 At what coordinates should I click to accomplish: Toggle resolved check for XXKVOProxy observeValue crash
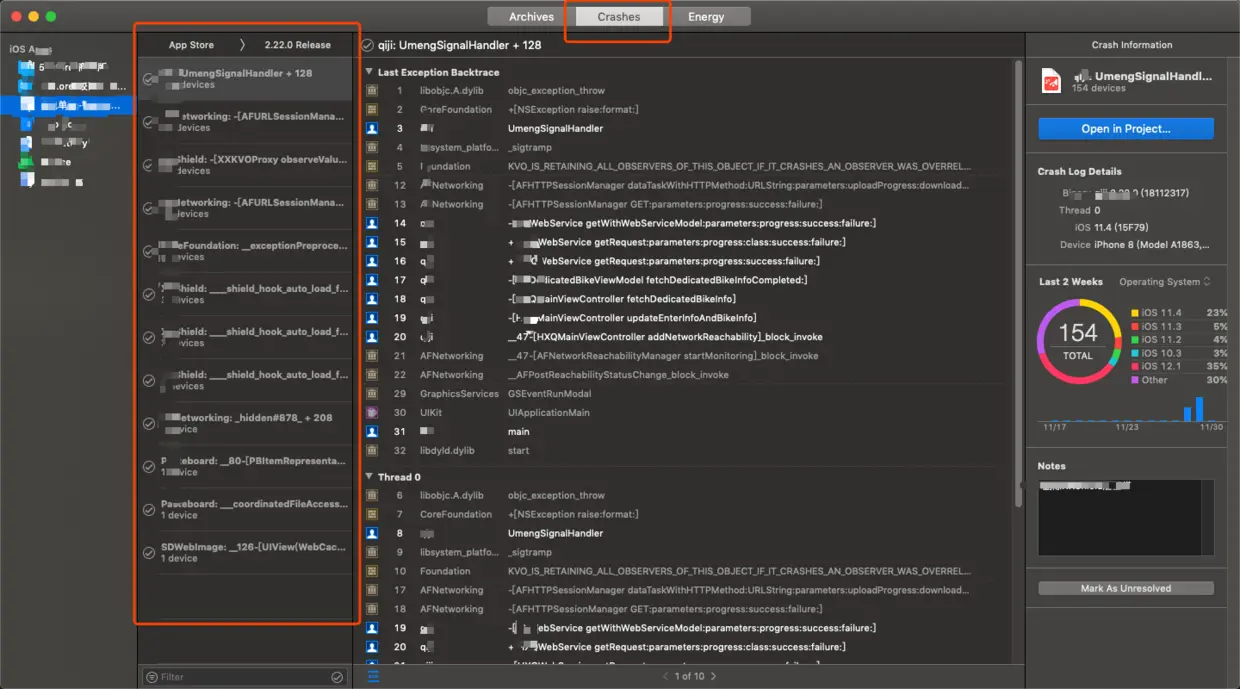coord(149,165)
